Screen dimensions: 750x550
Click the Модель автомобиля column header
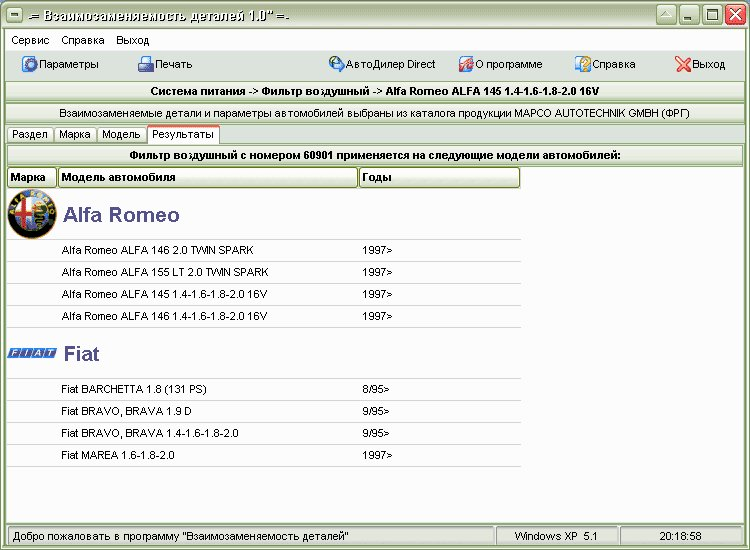[208, 177]
